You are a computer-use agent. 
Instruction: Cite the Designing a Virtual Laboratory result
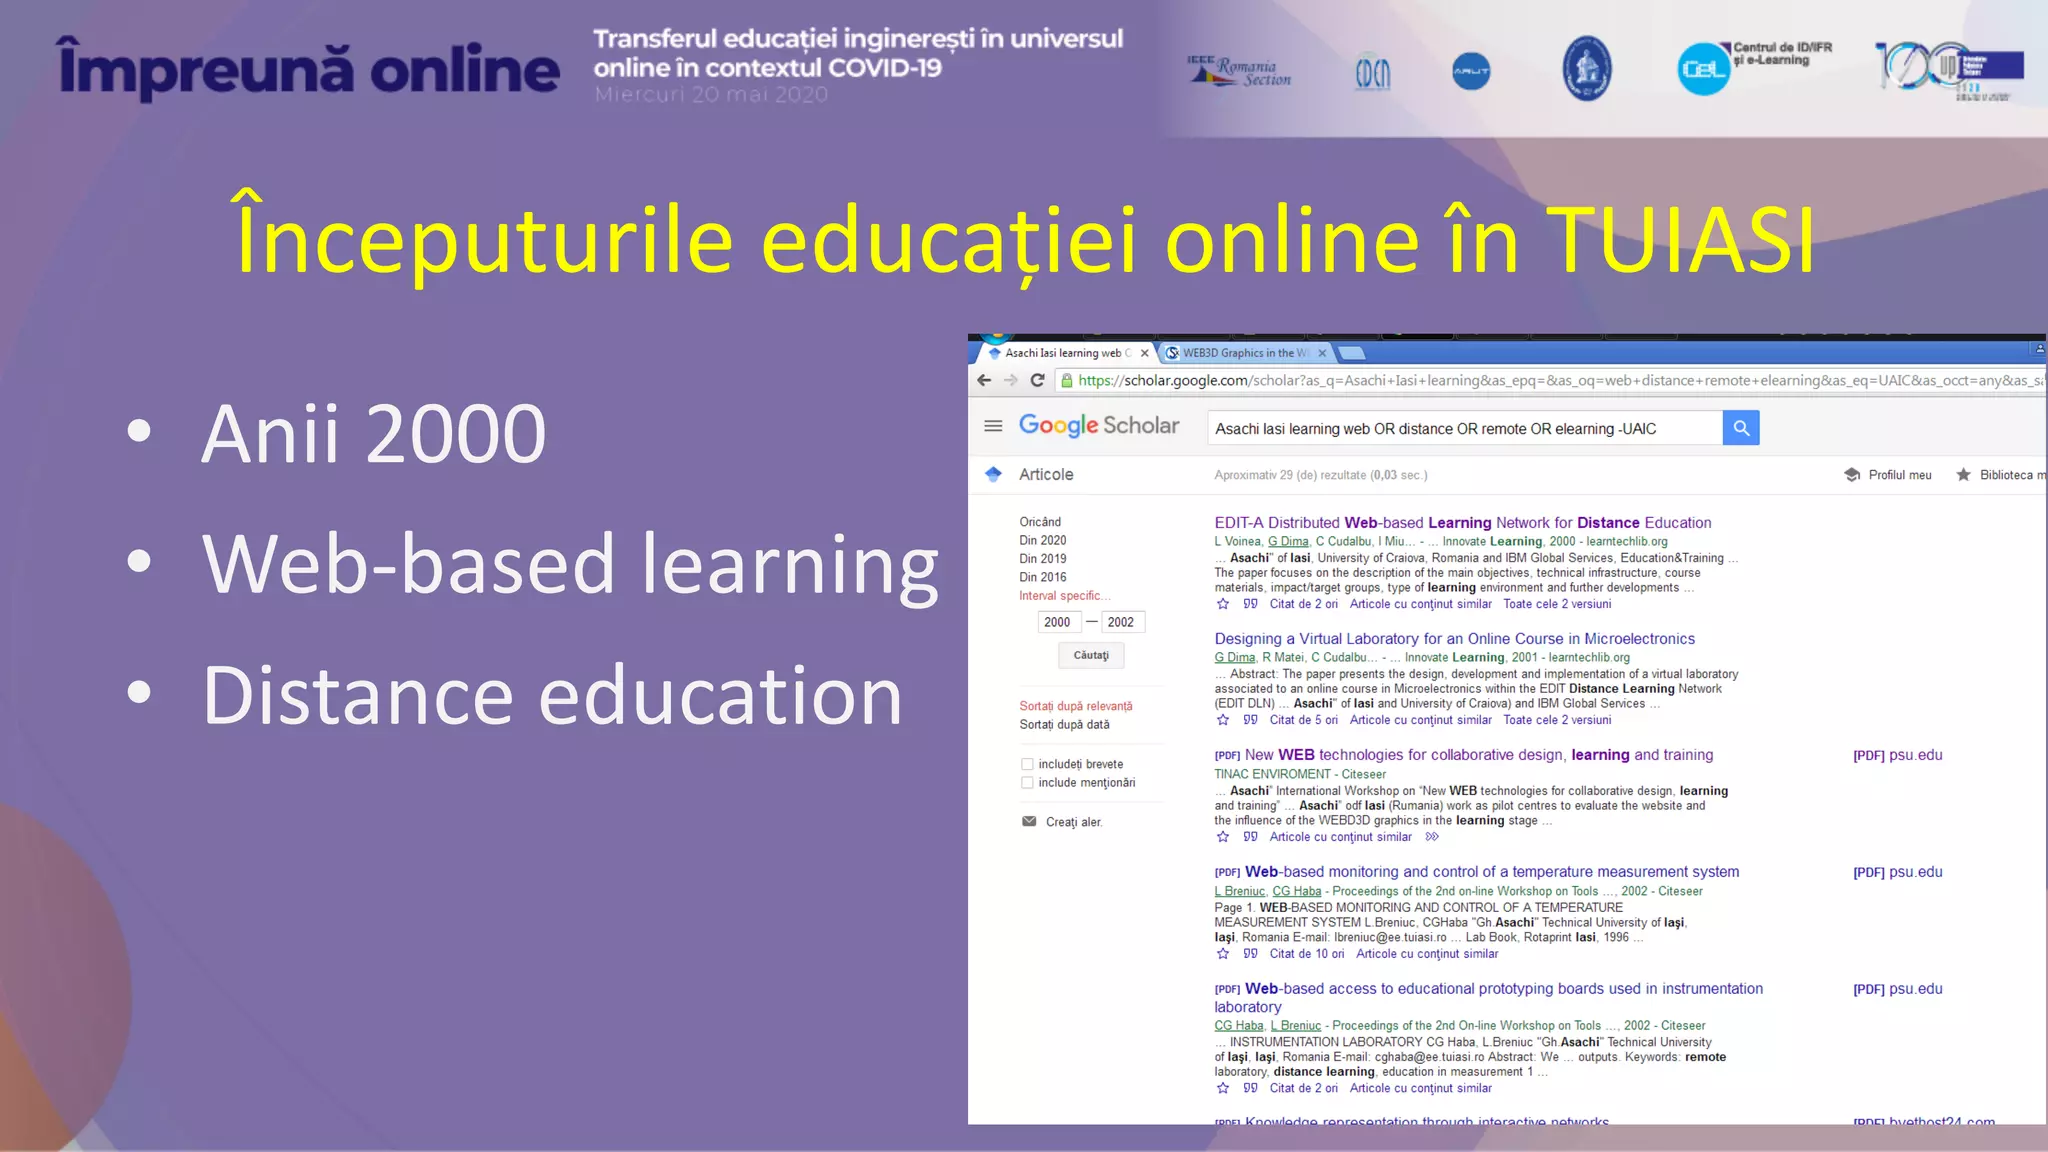click(x=1250, y=720)
